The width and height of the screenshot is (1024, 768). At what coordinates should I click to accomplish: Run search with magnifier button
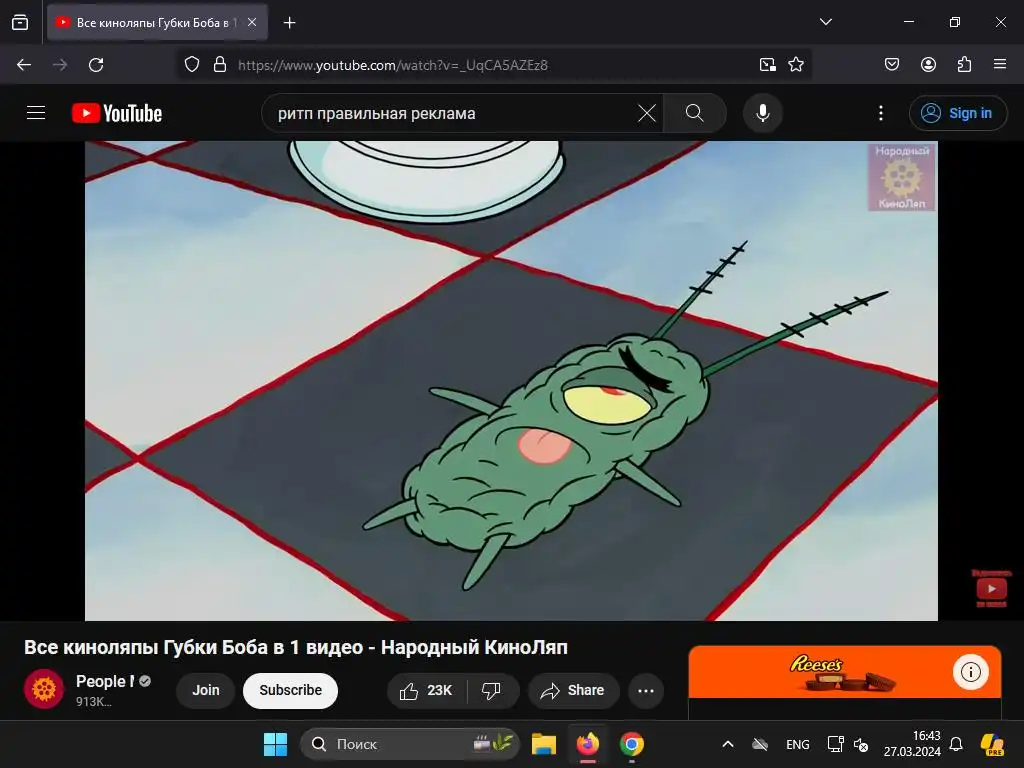(695, 113)
